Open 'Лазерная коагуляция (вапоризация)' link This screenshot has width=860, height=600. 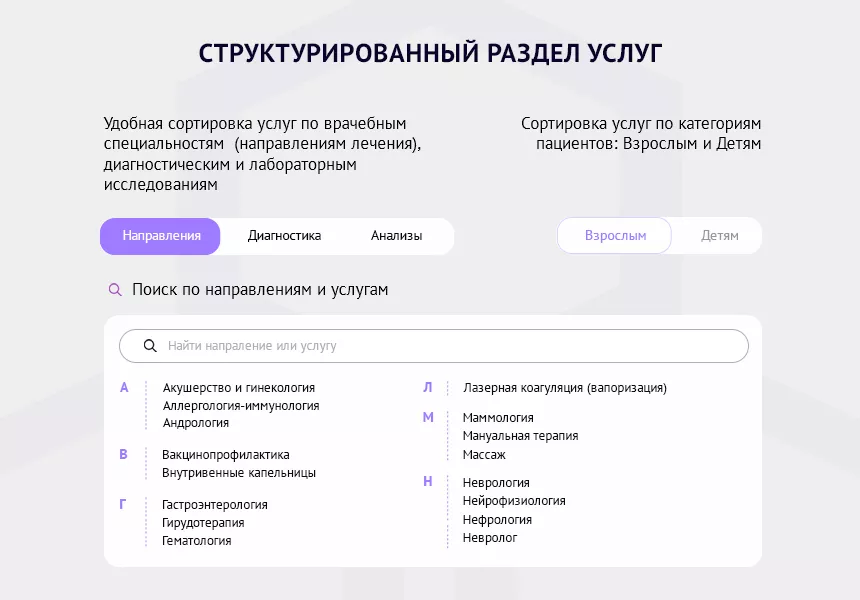click(565, 388)
